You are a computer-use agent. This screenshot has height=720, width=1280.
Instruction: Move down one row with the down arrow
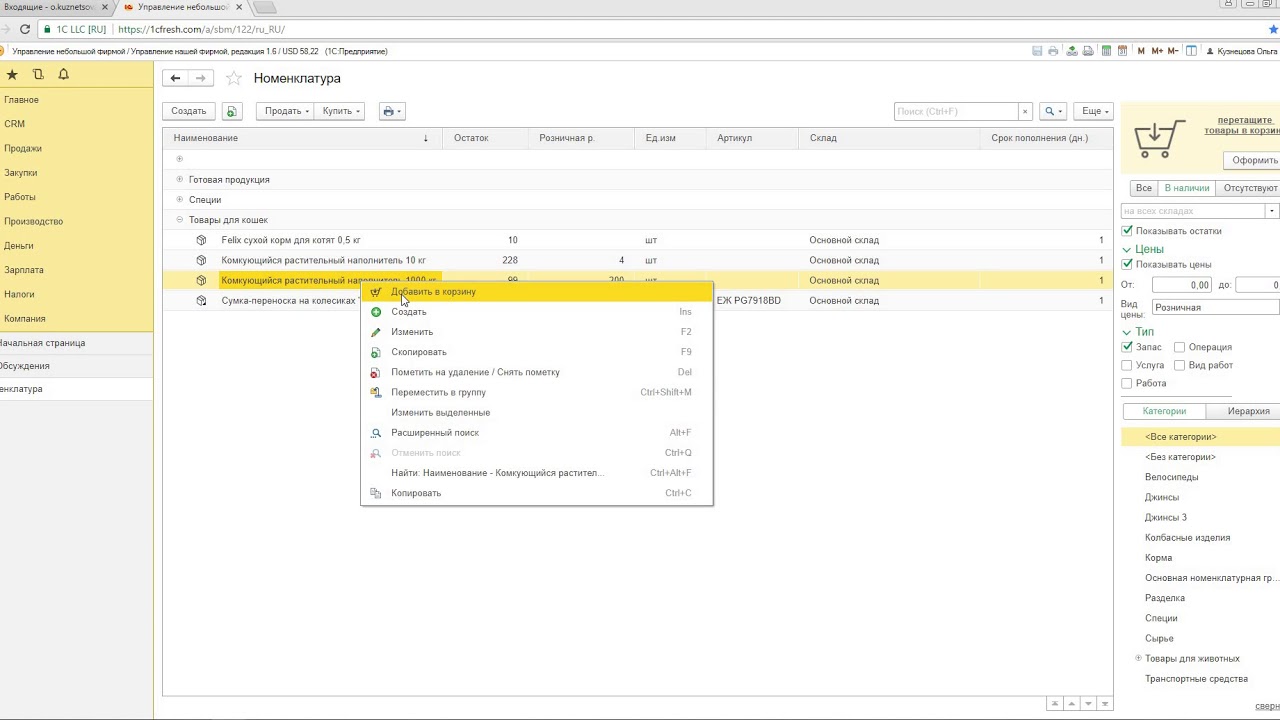tap(1088, 704)
